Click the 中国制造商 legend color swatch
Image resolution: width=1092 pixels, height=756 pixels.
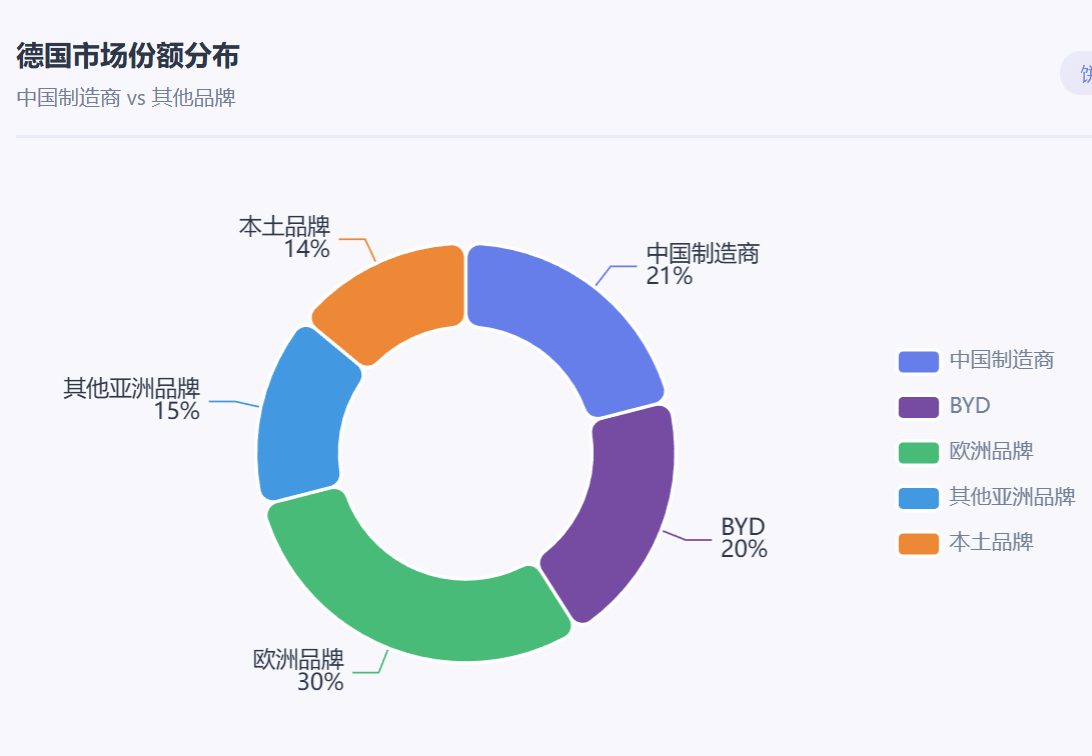coord(918,361)
